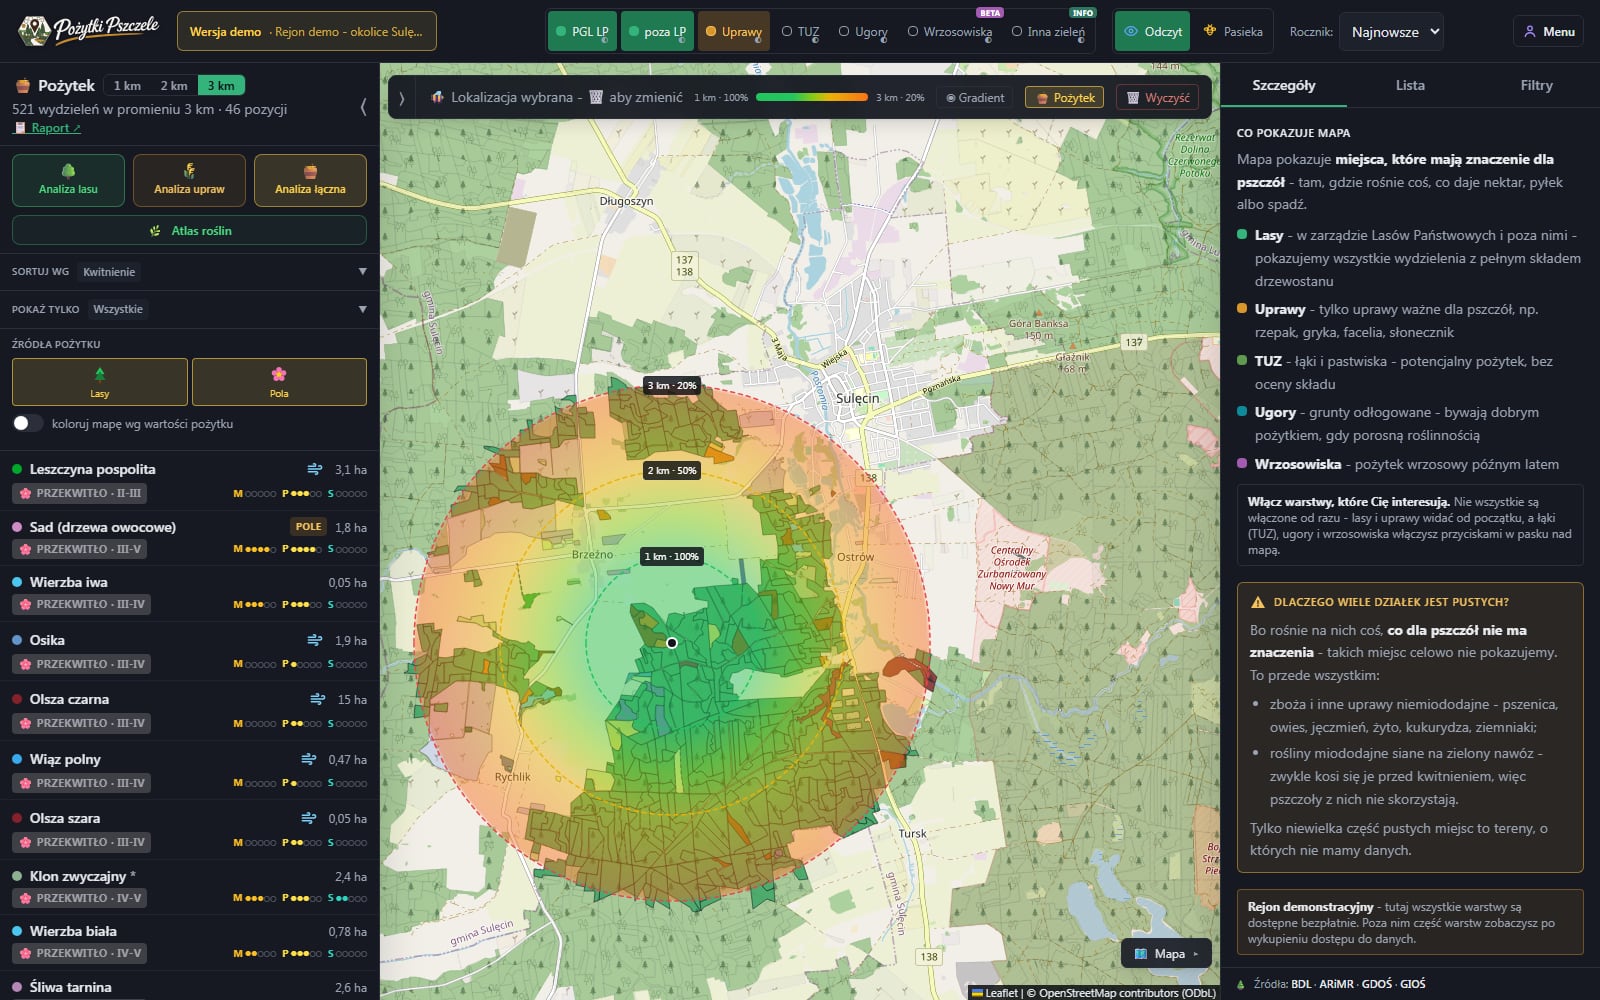The width and height of the screenshot is (1600, 1000).
Task: Select Pola flower source tile
Action: tap(279, 382)
